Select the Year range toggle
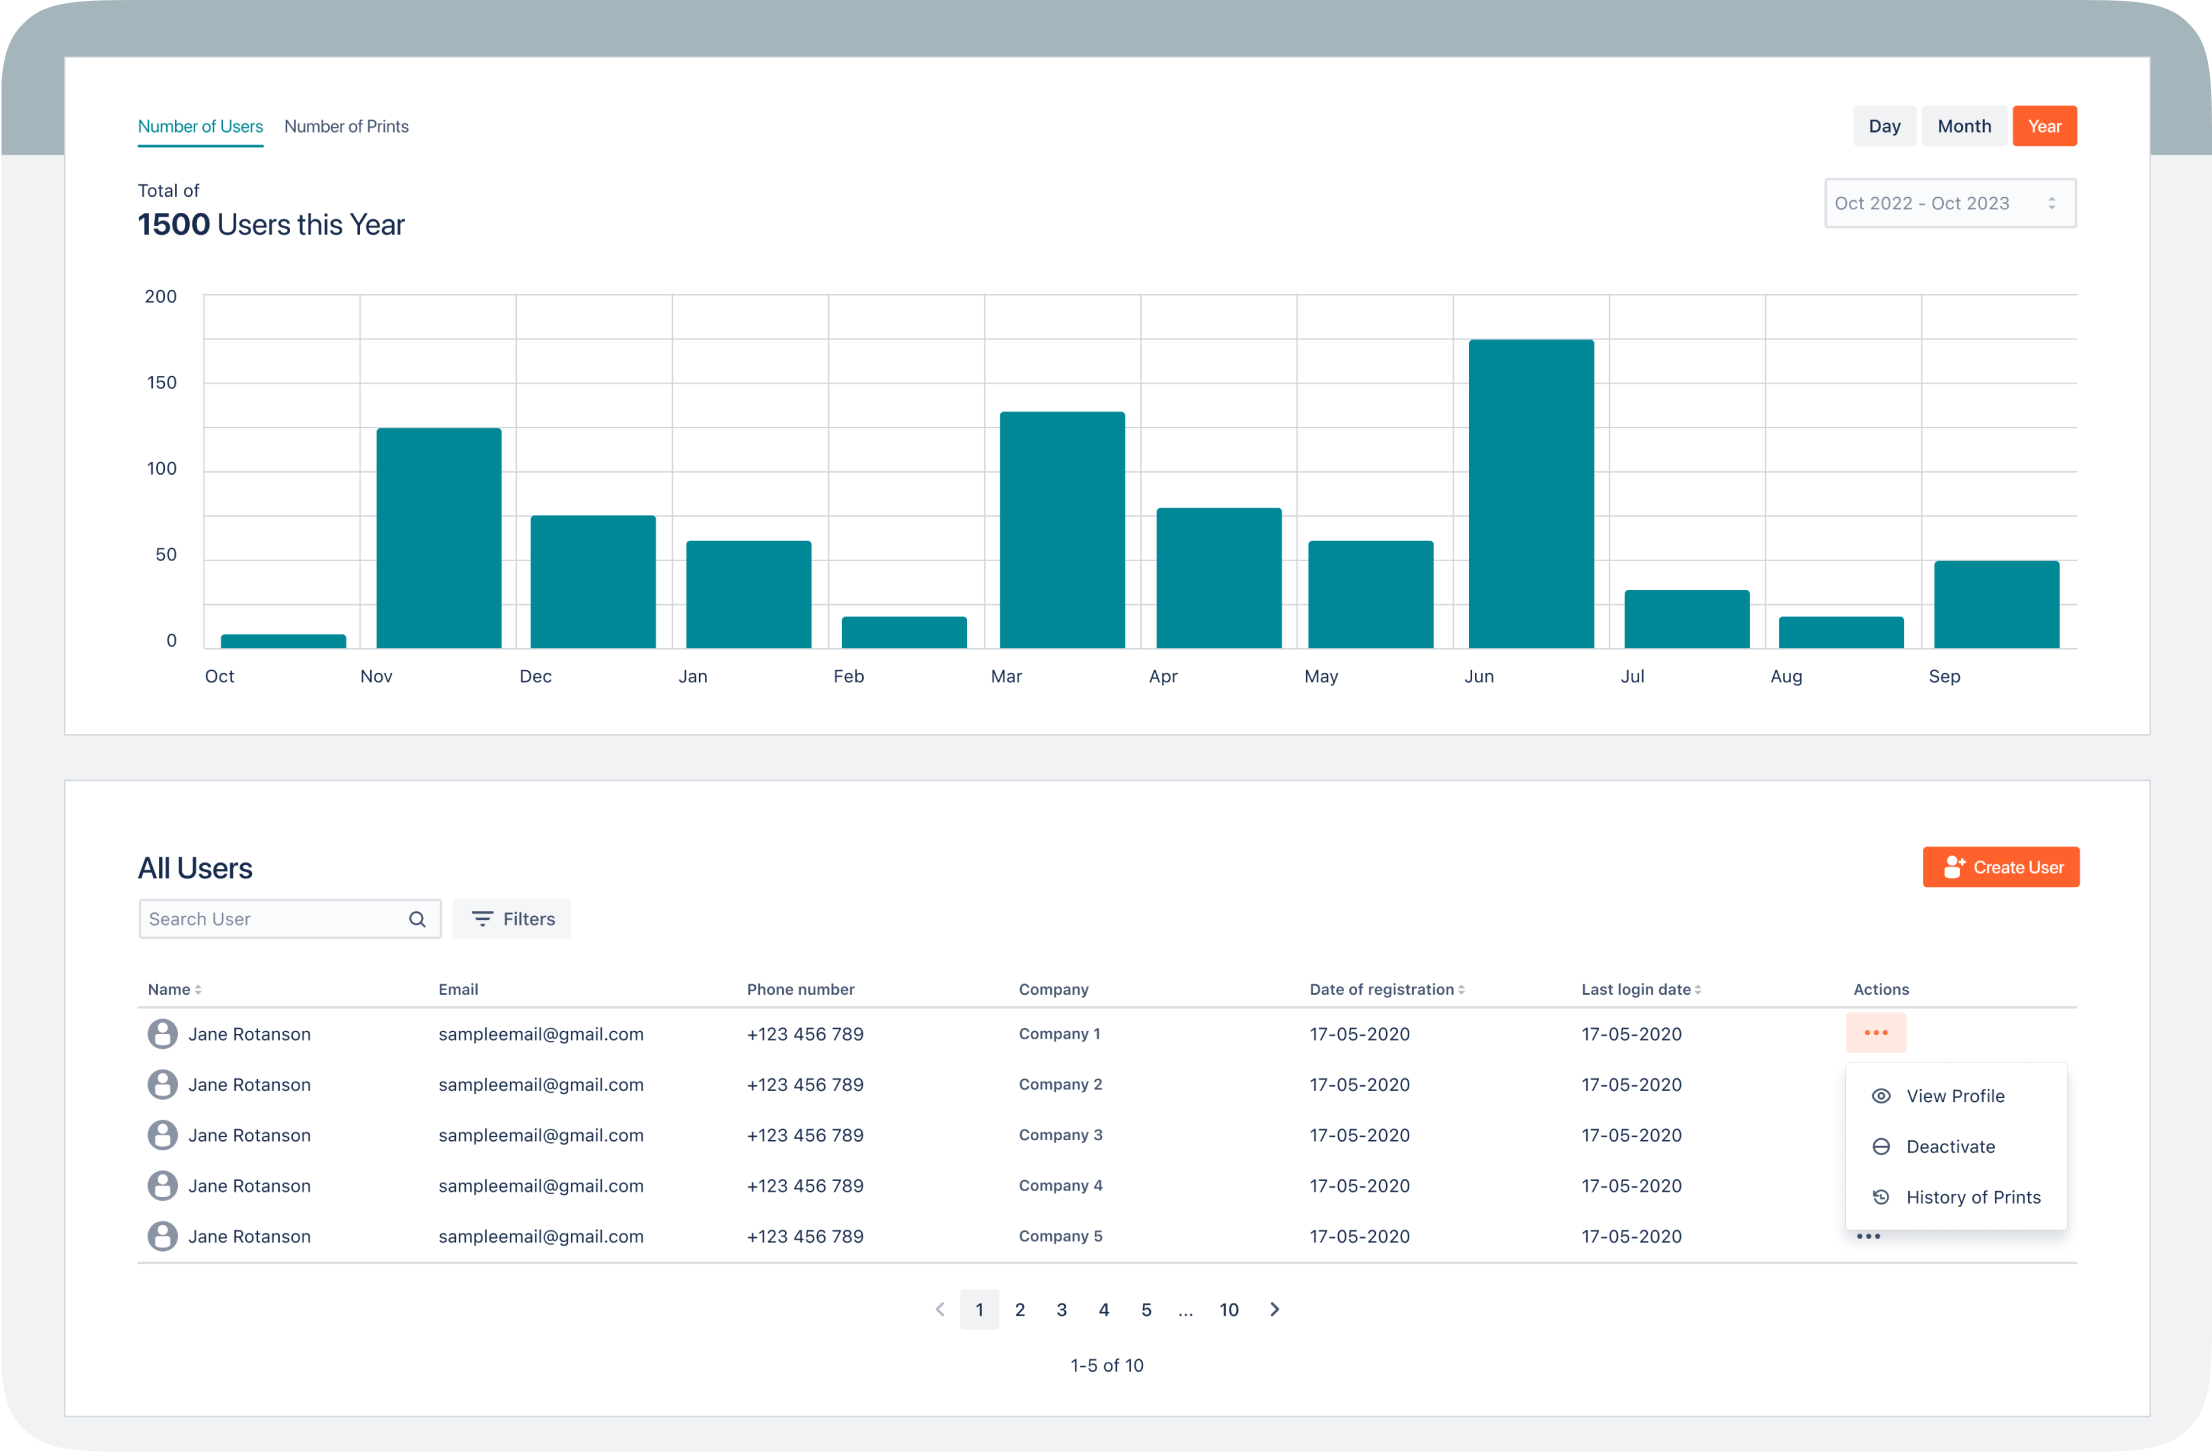 (x=2043, y=126)
